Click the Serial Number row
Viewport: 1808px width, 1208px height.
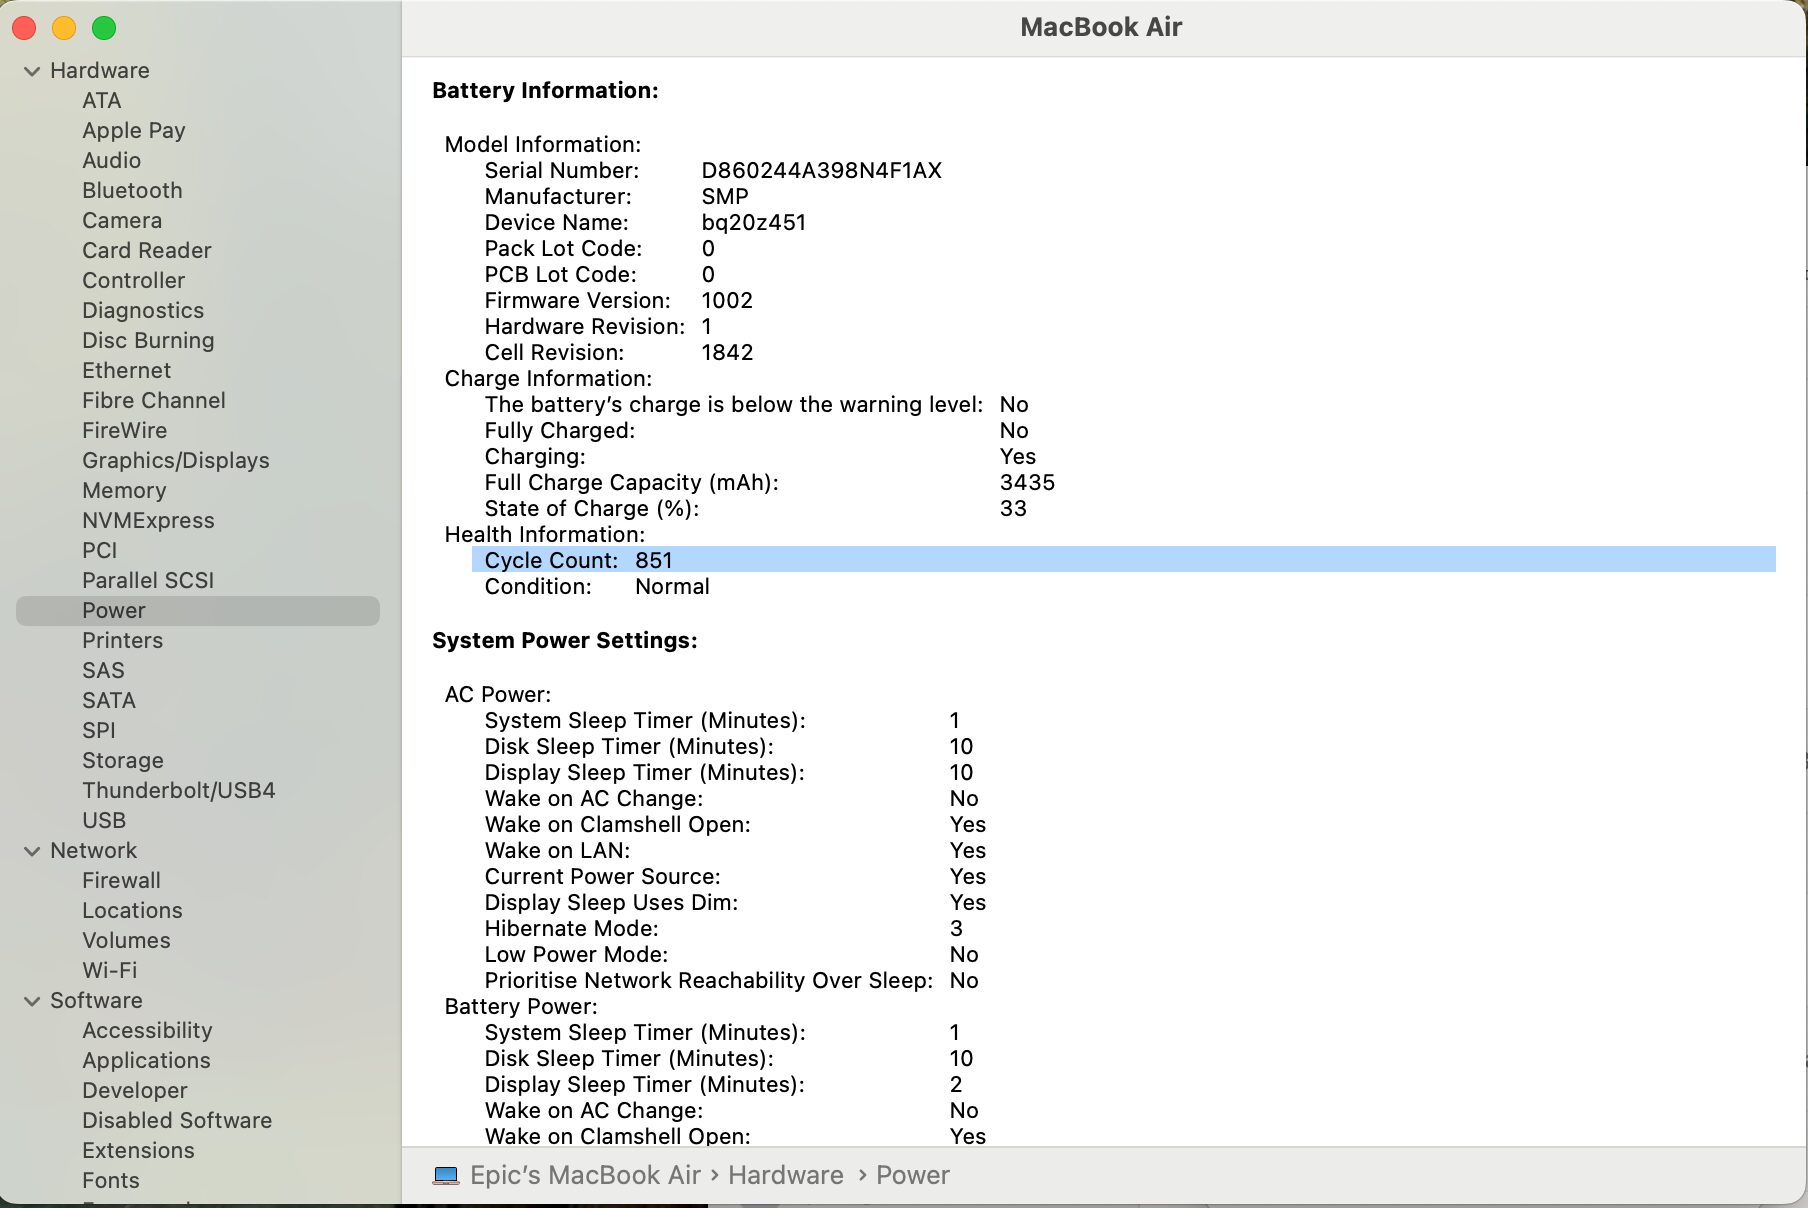[712, 171]
